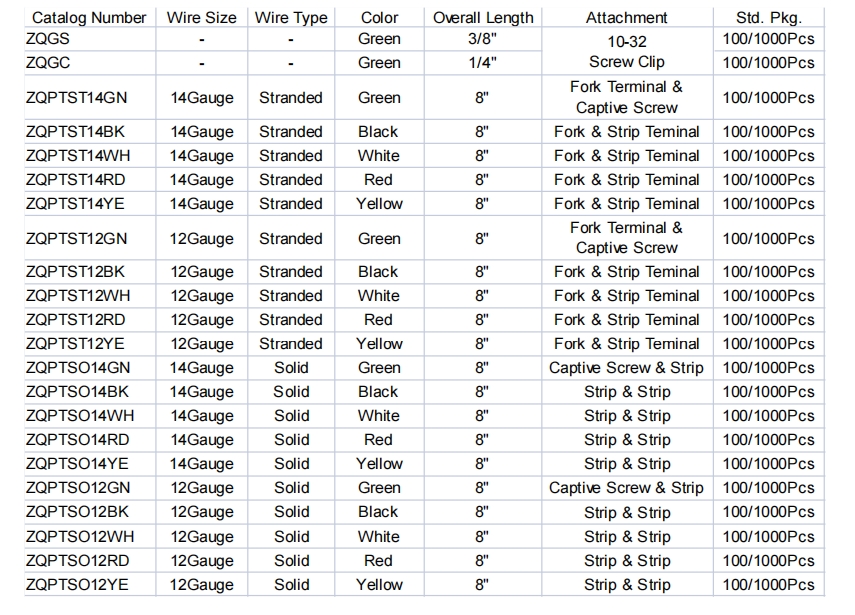
Task: Select the Attachment column header
Action: coord(627,17)
